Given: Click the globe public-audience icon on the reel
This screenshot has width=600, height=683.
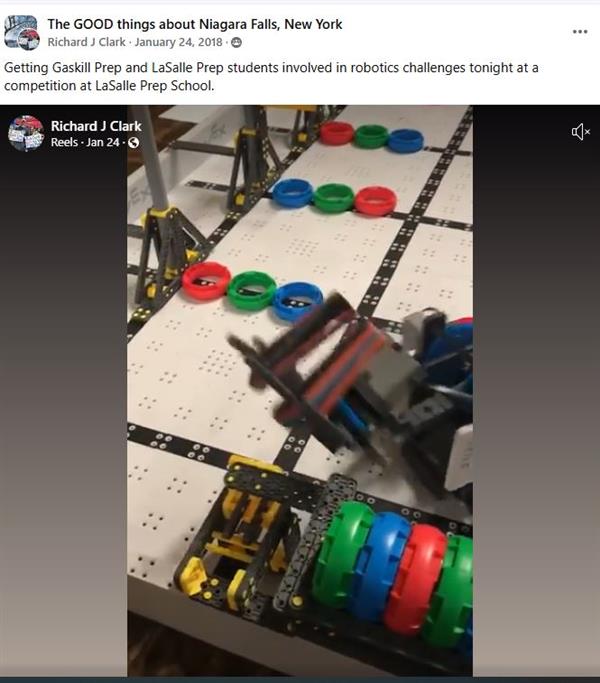Looking at the screenshot, I should (134, 142).
